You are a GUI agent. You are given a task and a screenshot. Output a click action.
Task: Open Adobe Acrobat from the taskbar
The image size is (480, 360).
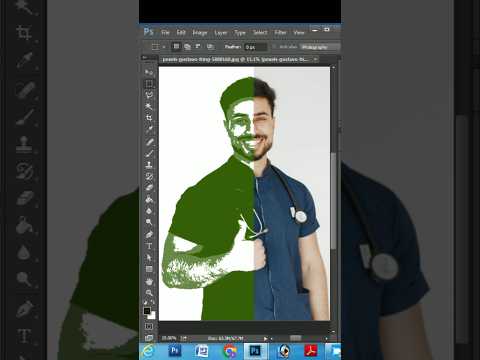[x=311, y=351]
